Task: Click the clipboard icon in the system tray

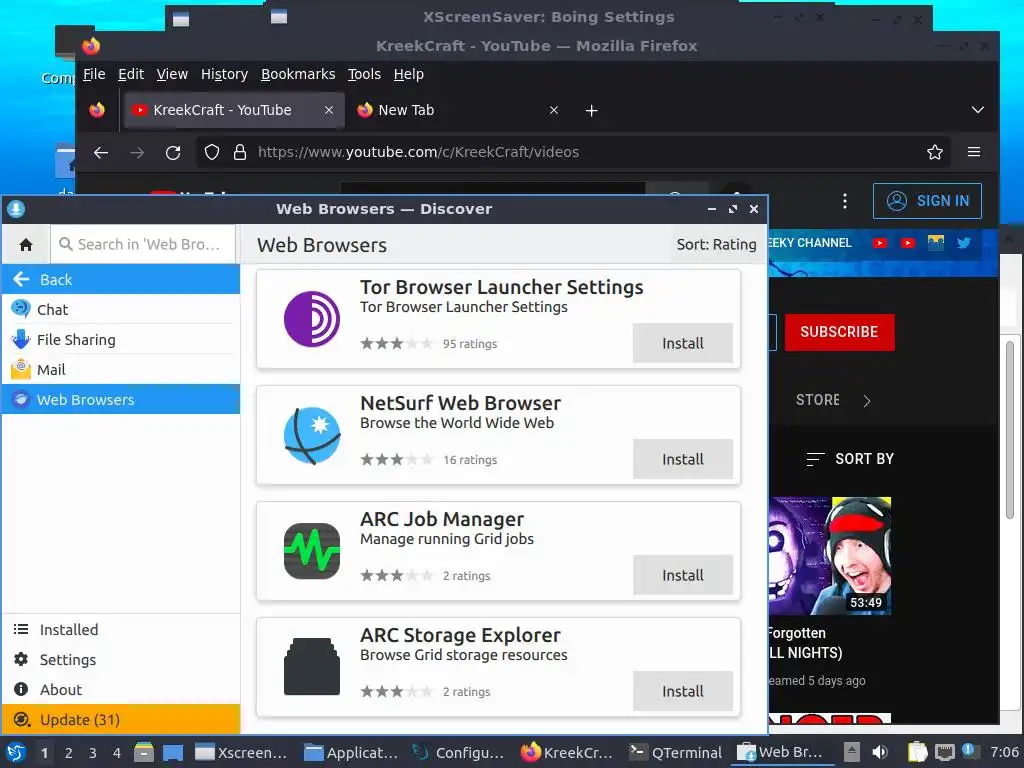Action: pos(917,752)
